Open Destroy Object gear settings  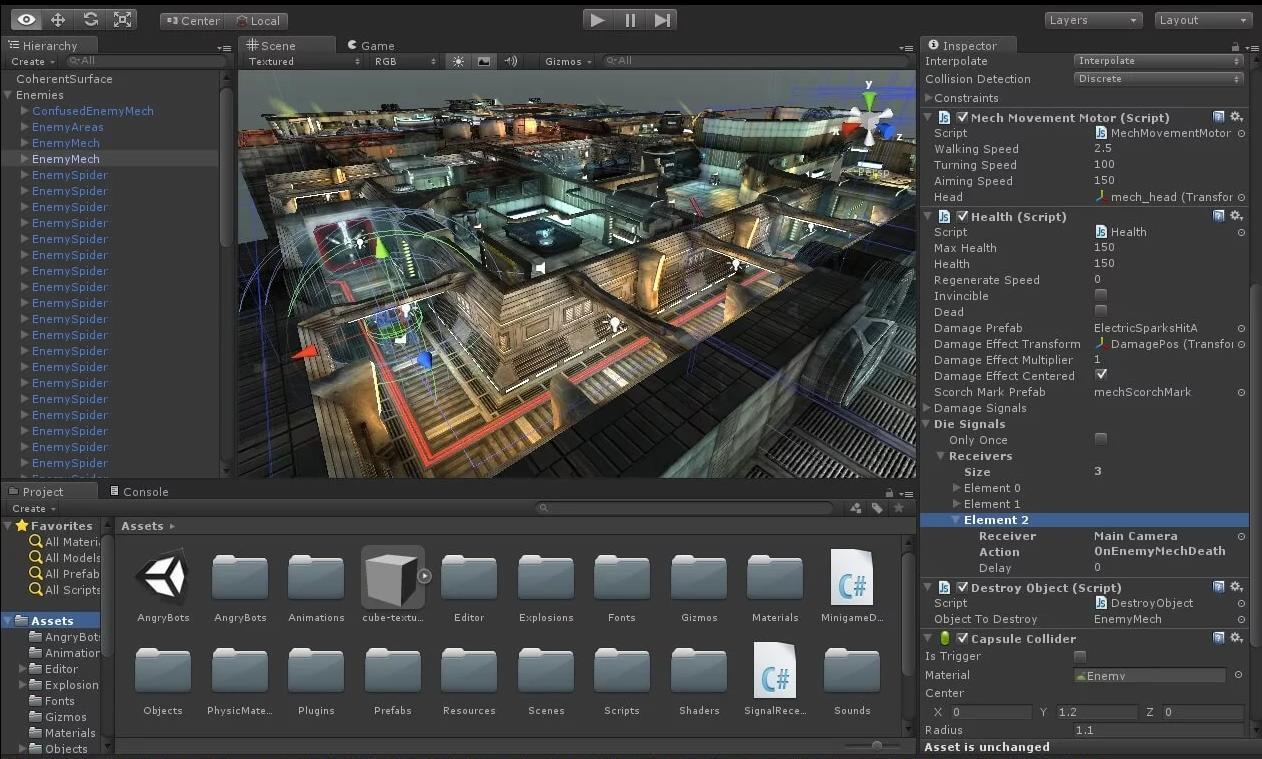(x=1237, y=587)
